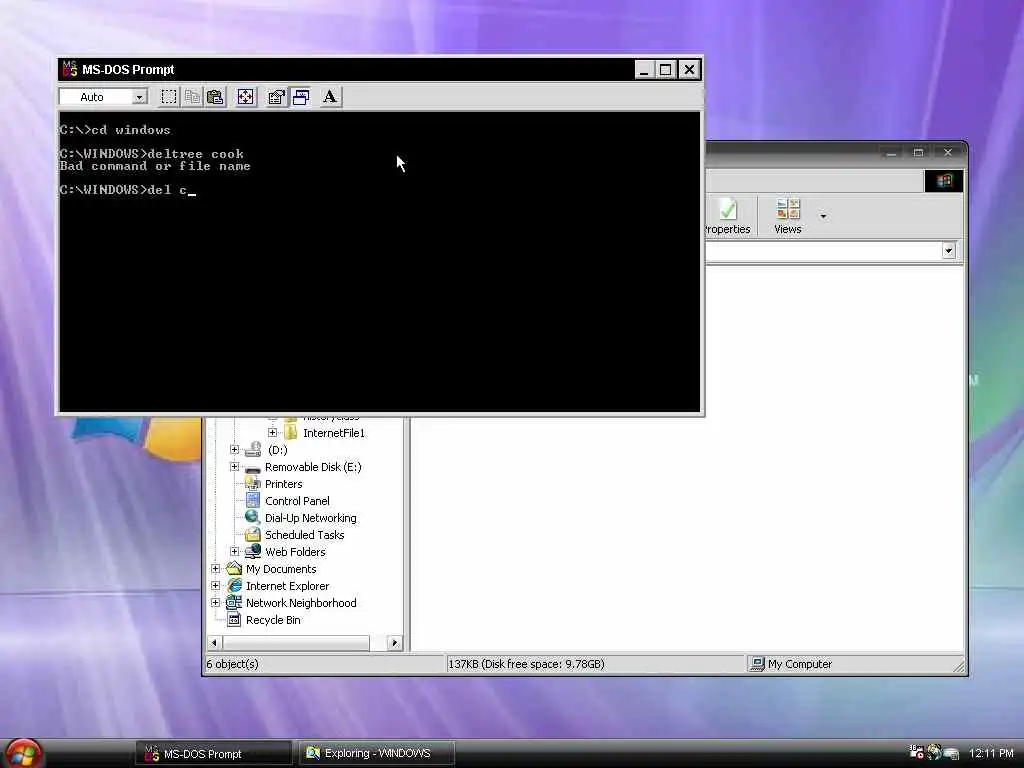Open the Explorer address bar dropdown

949,251
